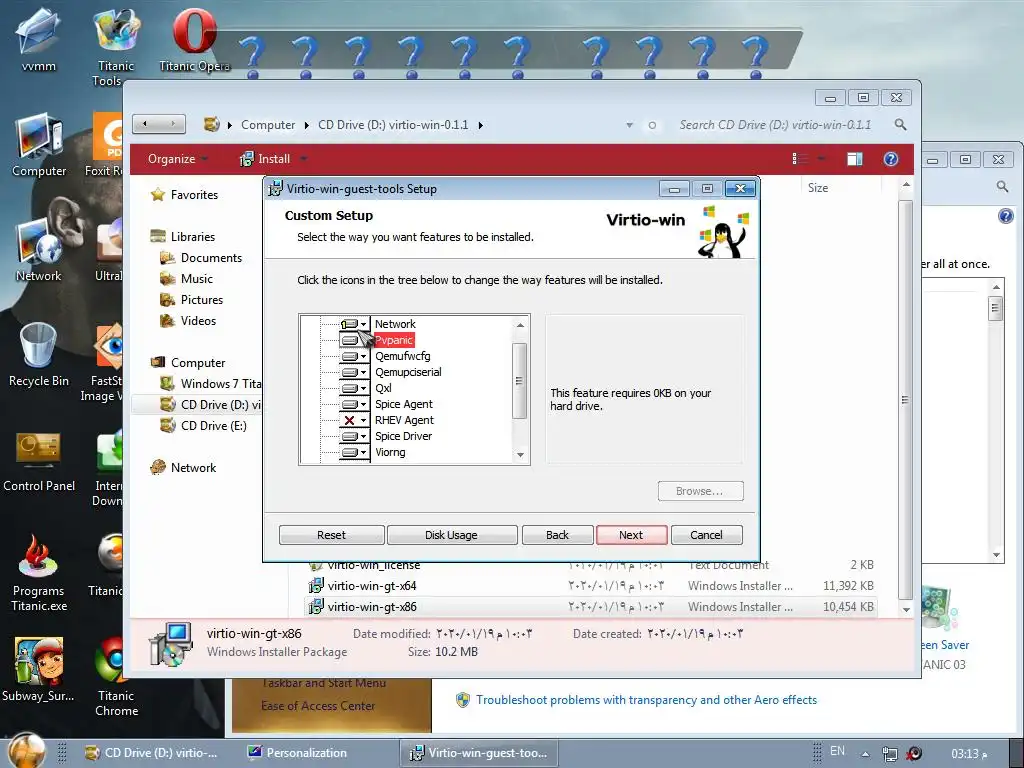
Task: Open Qemufwcfg feature dropdown
Action: click(x=364, y=357)
